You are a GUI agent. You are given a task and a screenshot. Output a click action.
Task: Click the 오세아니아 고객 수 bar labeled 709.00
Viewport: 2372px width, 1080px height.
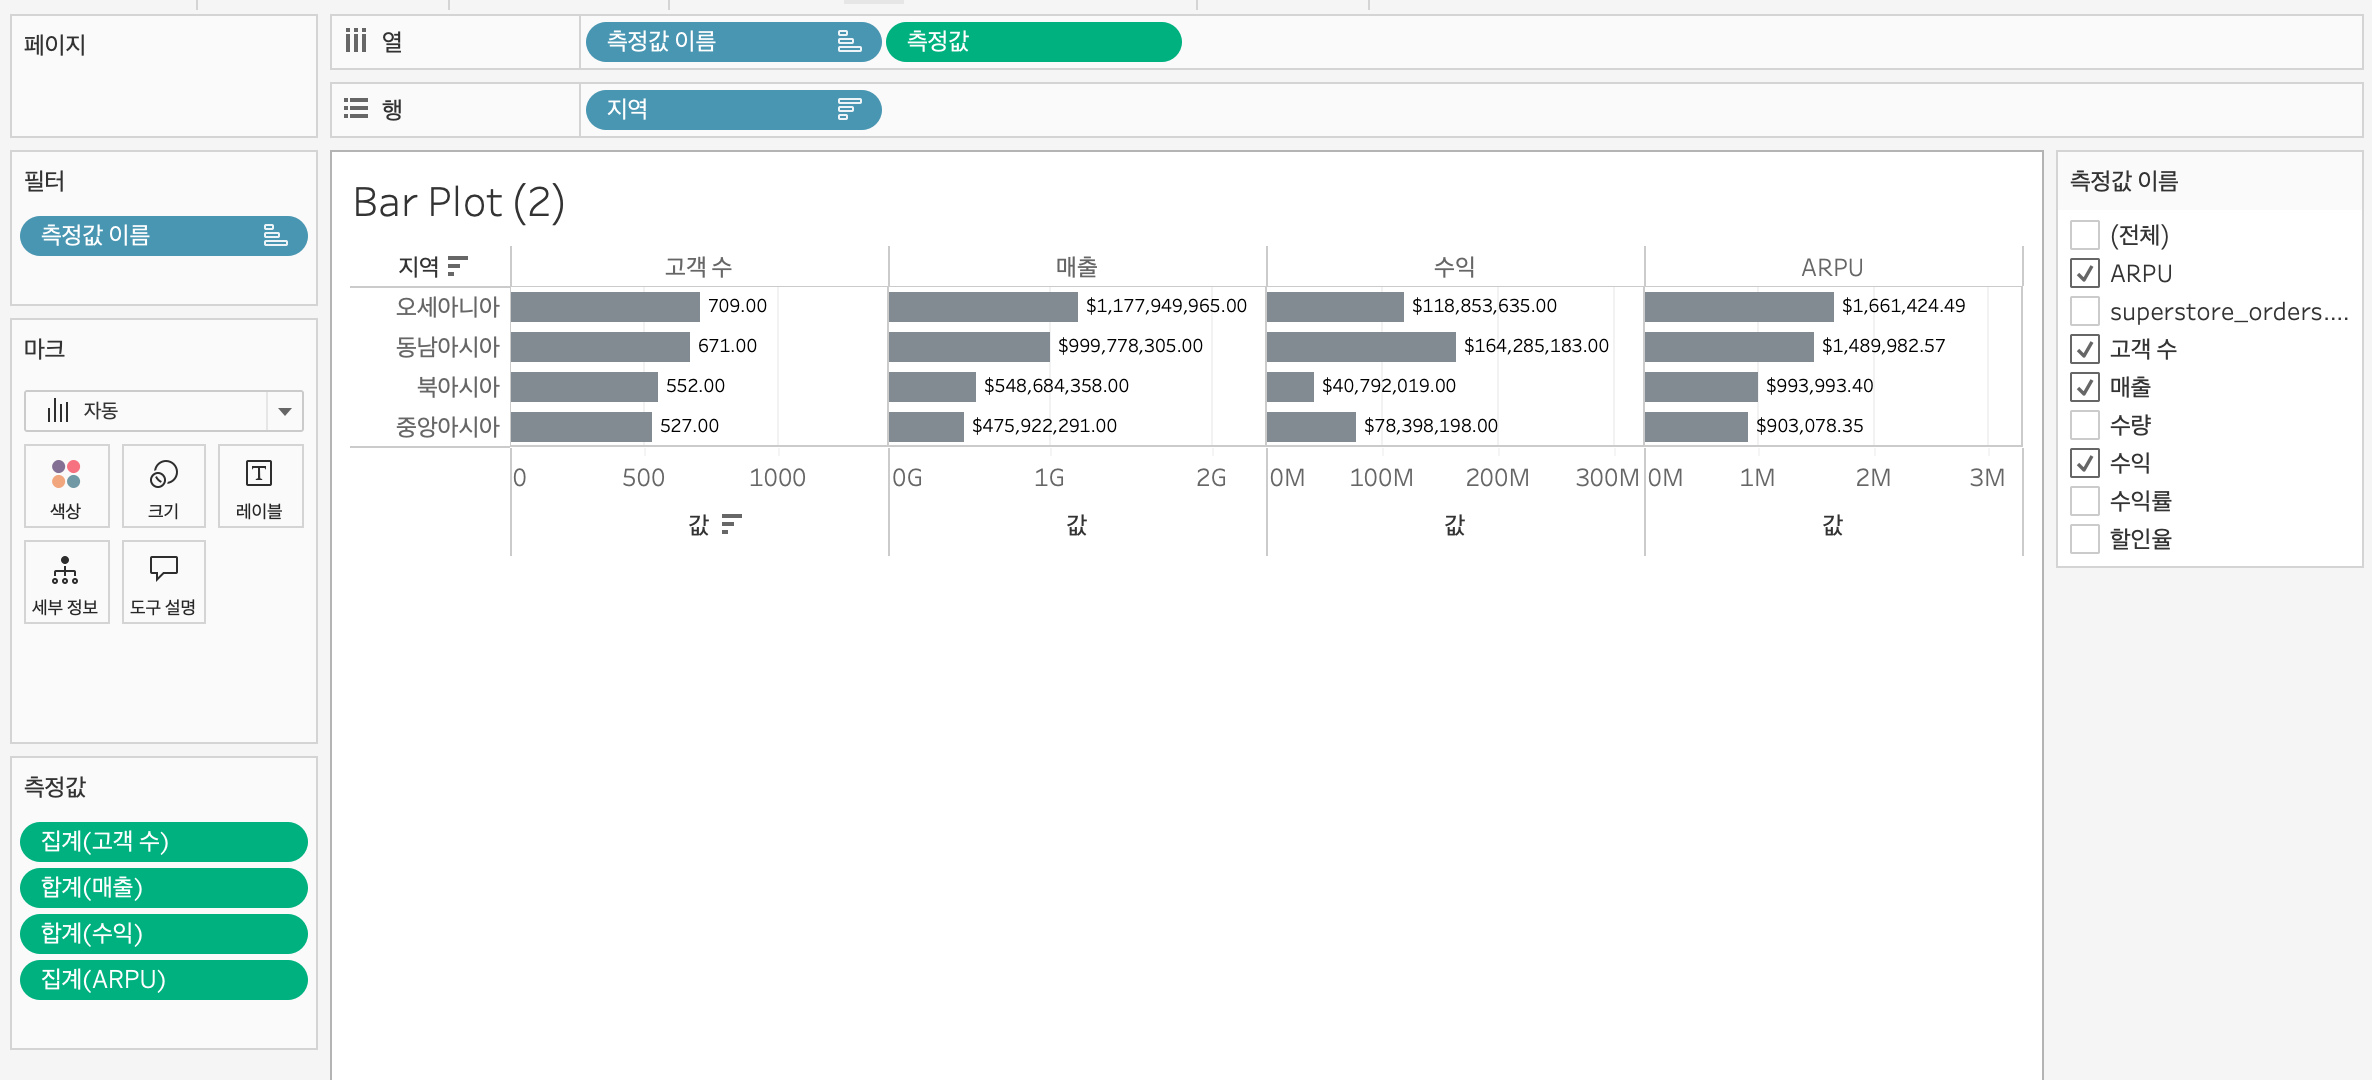pyautogui.click(x=605, y=306)
